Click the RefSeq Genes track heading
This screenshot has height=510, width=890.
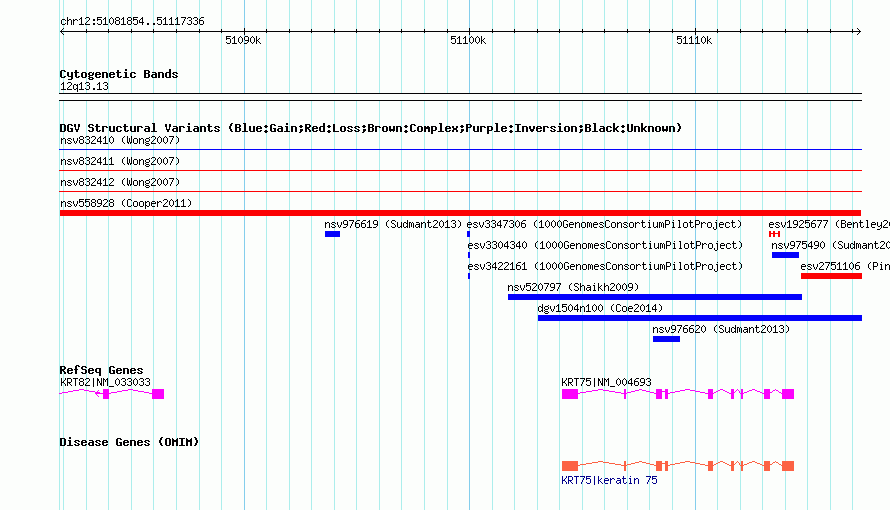pos(101,370)
